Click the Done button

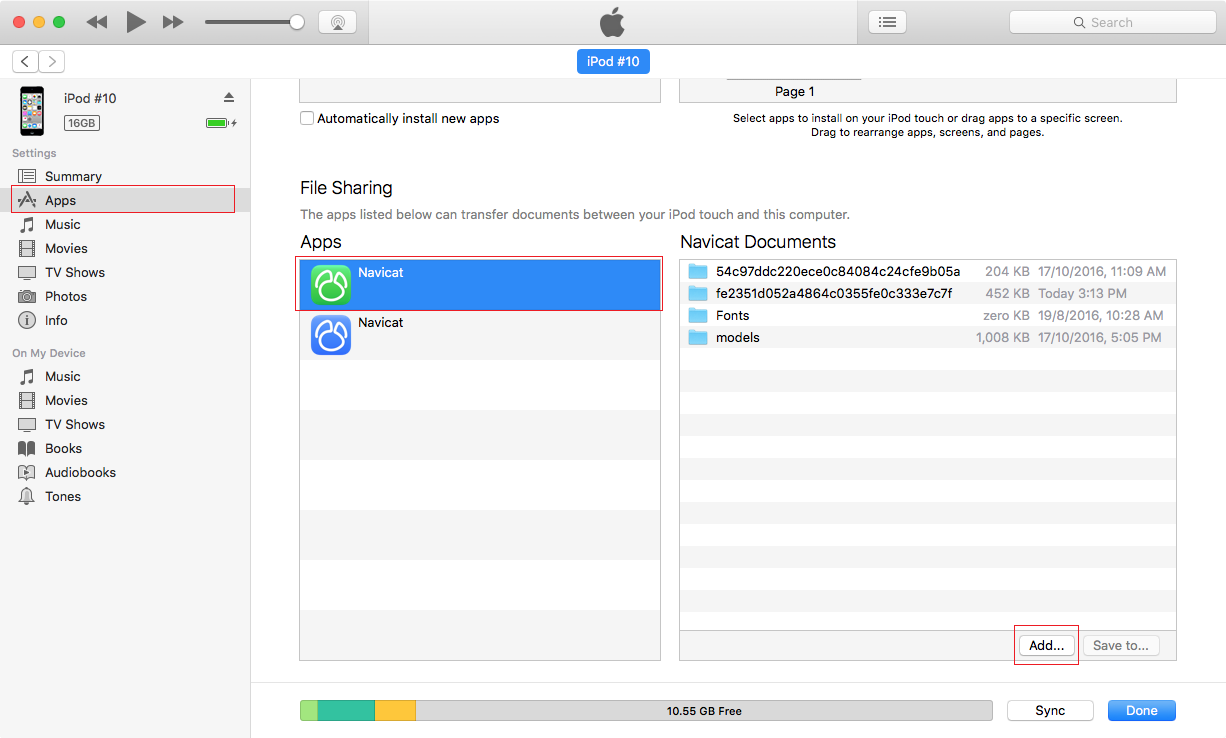pyautogui.click(x=1142, y=710)
